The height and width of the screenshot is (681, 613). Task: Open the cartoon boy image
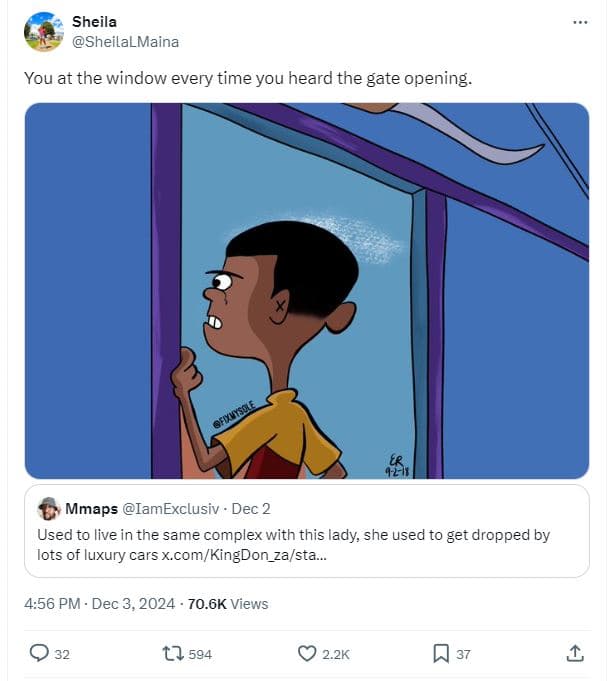[x=306, y=290]
